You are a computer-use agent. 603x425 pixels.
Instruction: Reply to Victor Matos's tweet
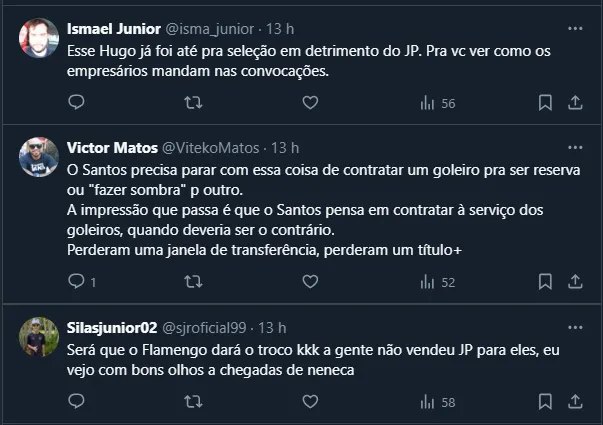coord(77,282)
